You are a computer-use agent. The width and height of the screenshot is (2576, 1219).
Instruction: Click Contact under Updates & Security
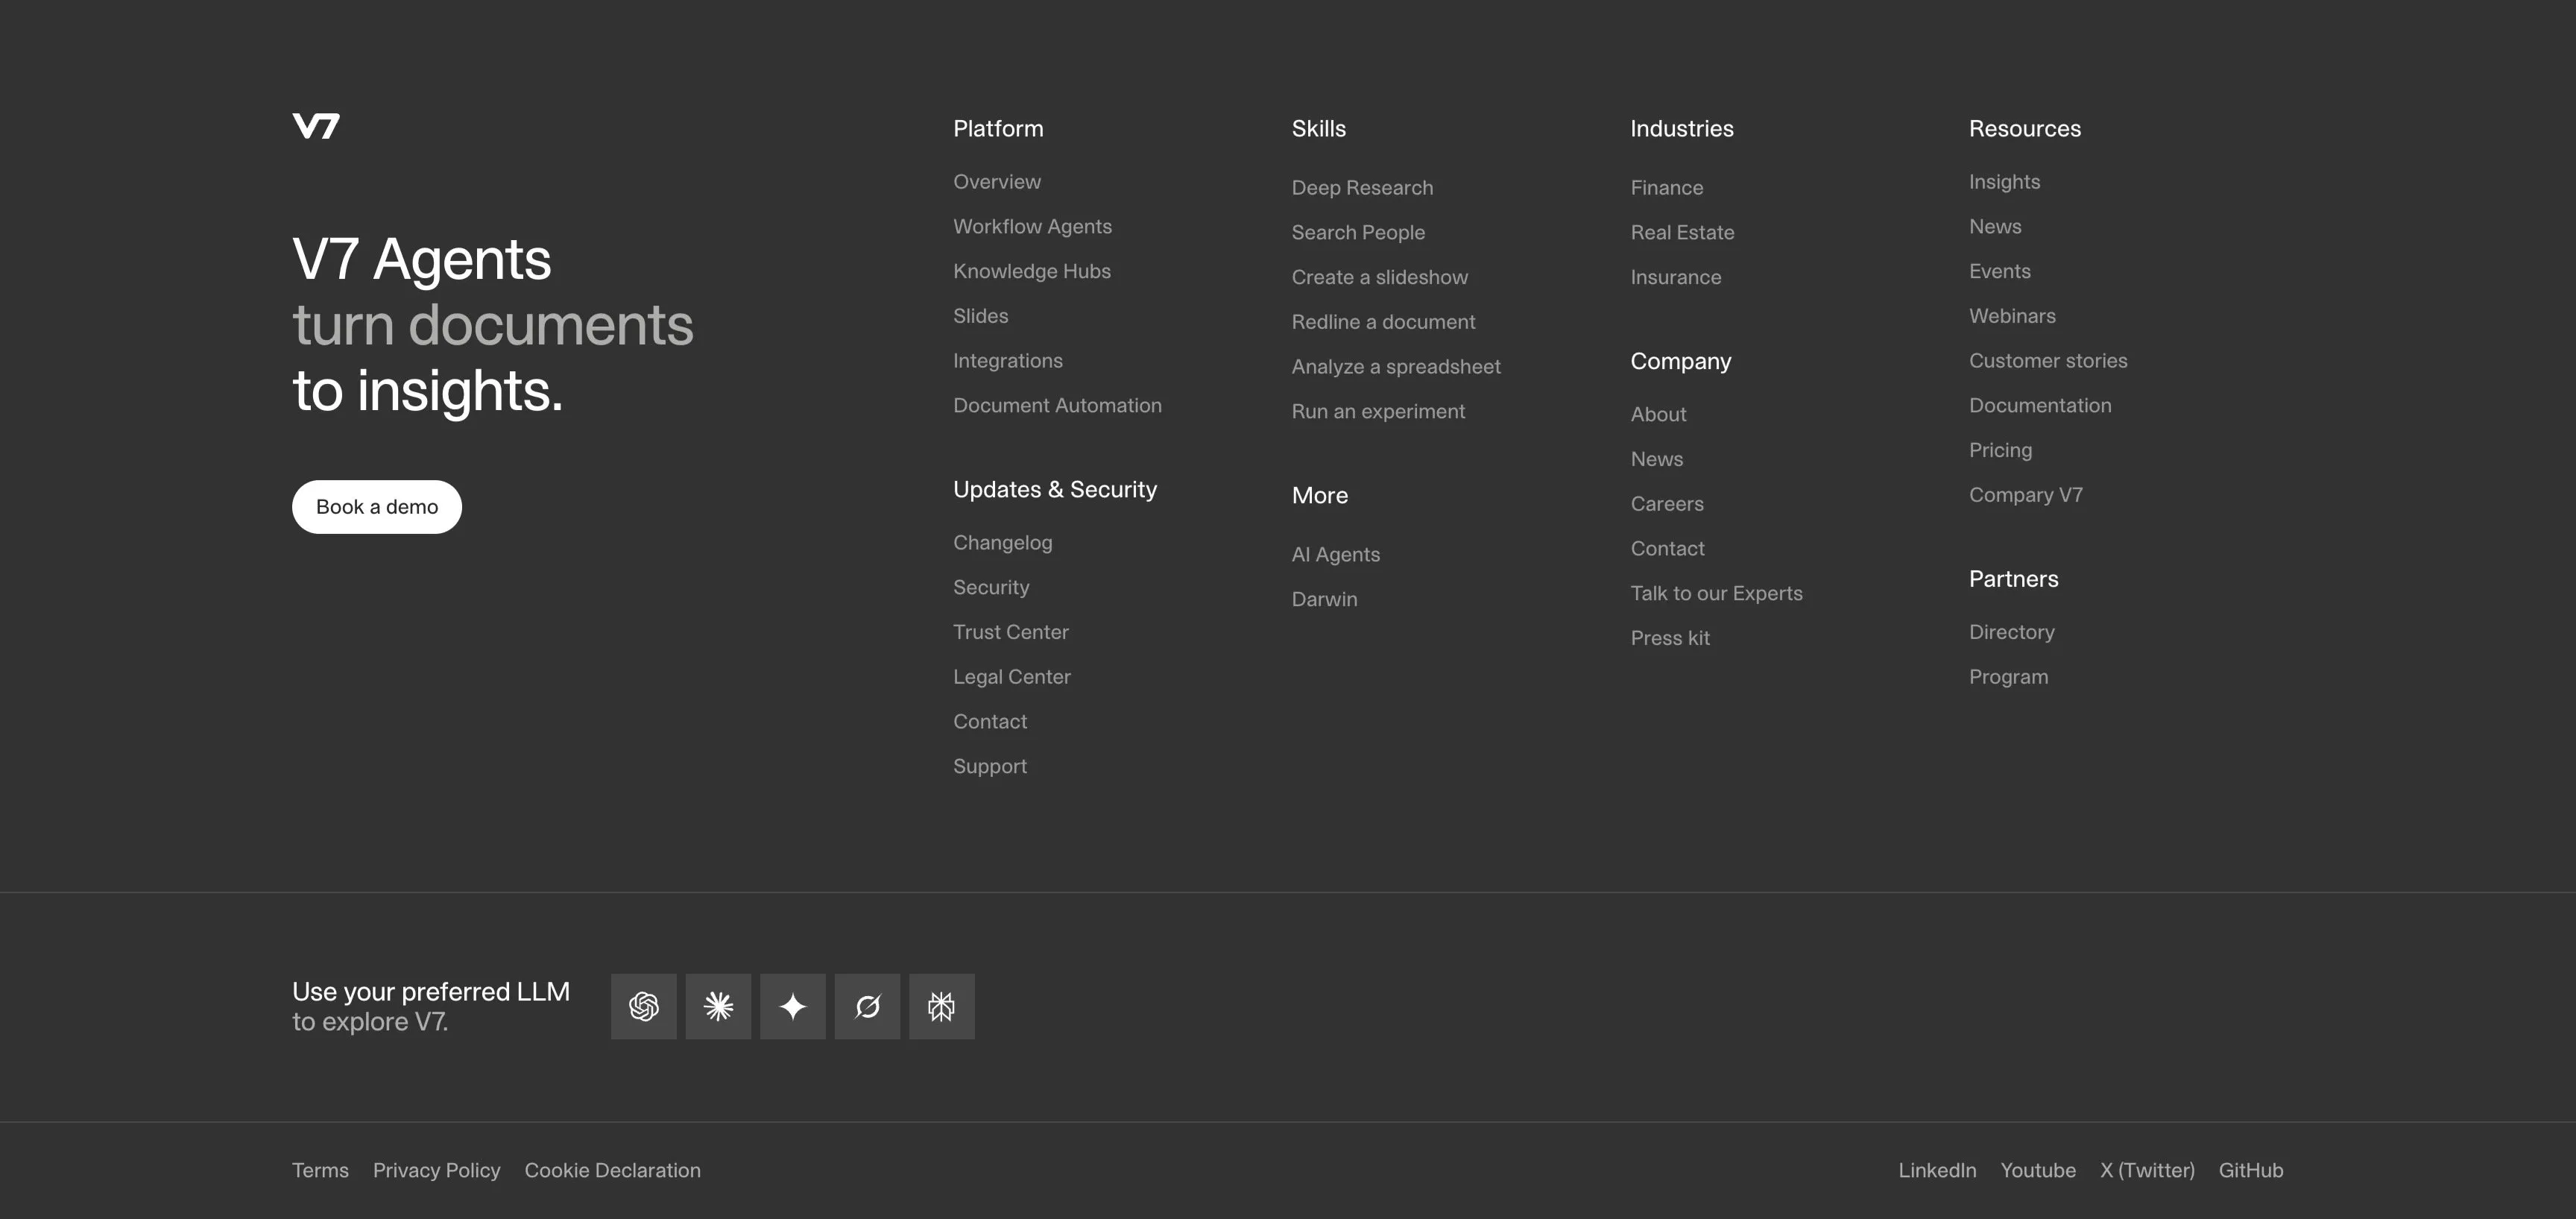[990, 721]
